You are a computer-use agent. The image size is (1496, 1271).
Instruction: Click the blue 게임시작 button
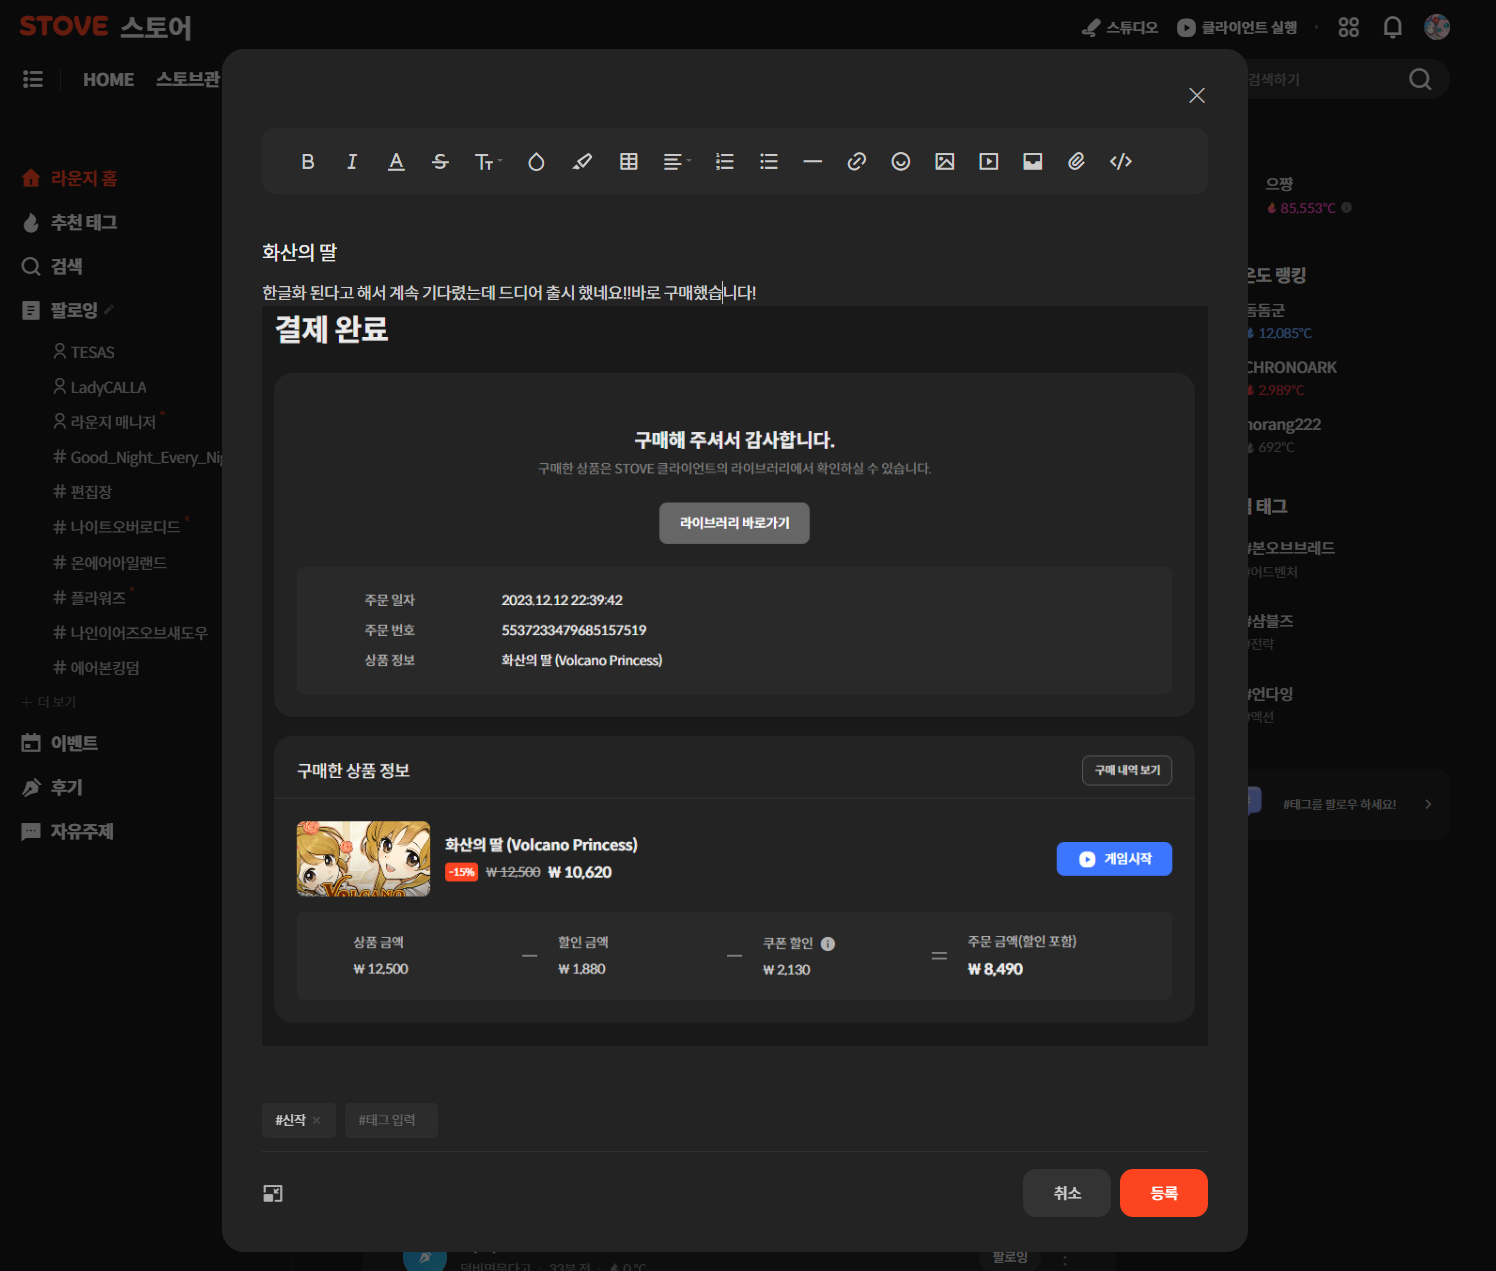(1114, 859)
